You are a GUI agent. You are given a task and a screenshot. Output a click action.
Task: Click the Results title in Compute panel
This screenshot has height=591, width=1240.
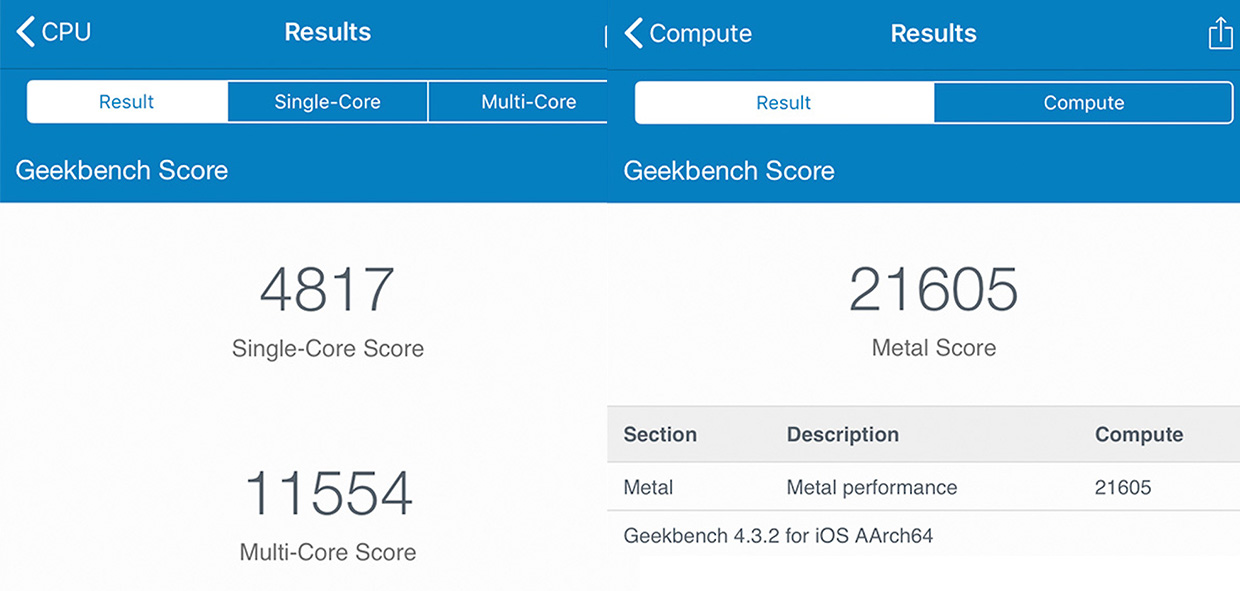pyautogui.click(x=934, y=33)
